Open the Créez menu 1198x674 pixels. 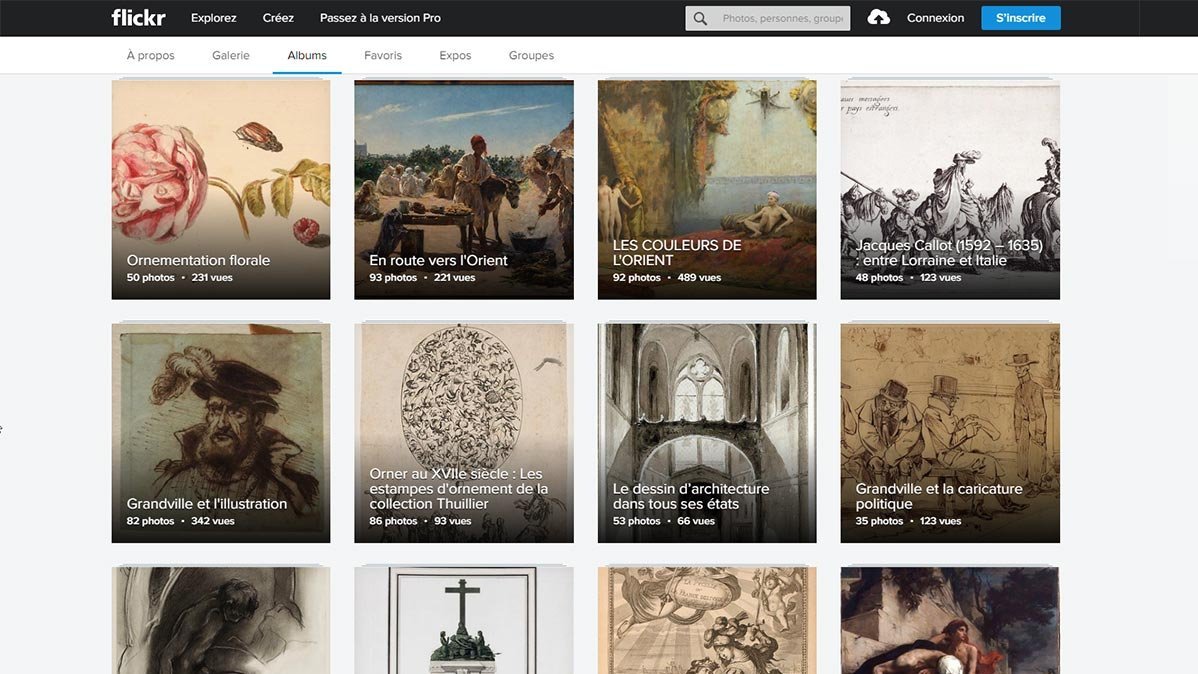point(278,18)
